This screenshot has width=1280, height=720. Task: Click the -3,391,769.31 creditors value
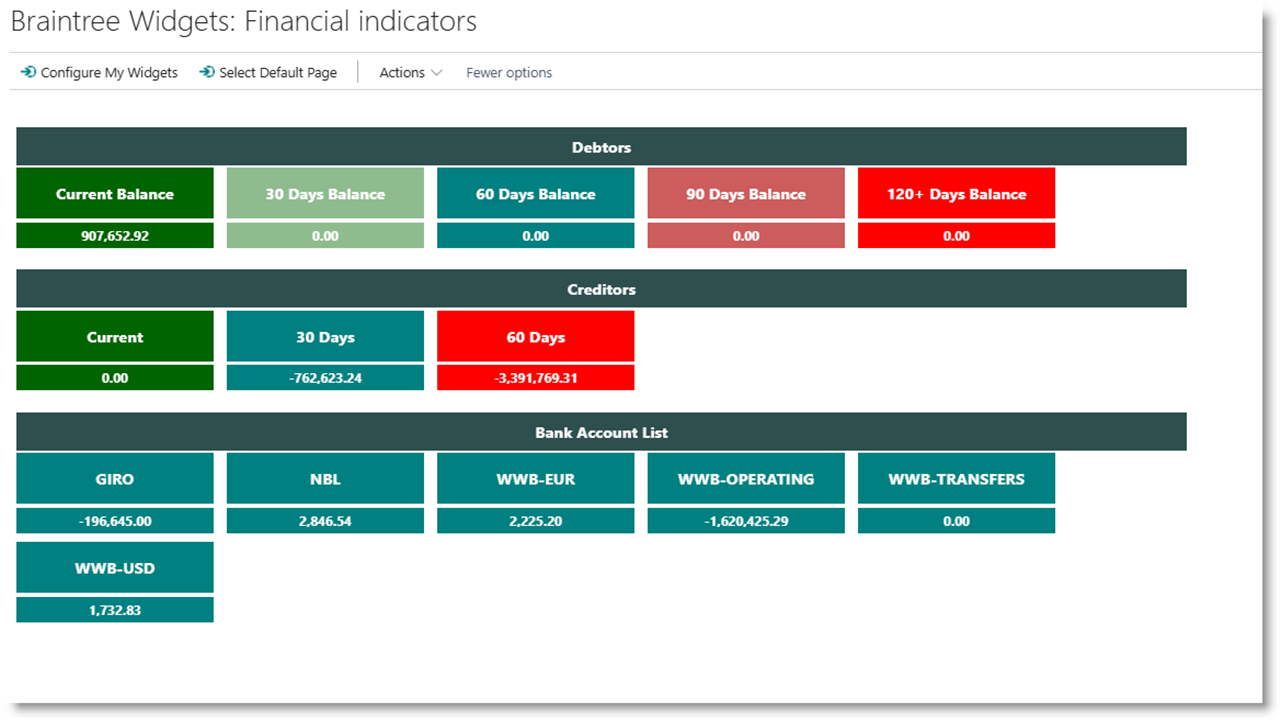point(536,378)
